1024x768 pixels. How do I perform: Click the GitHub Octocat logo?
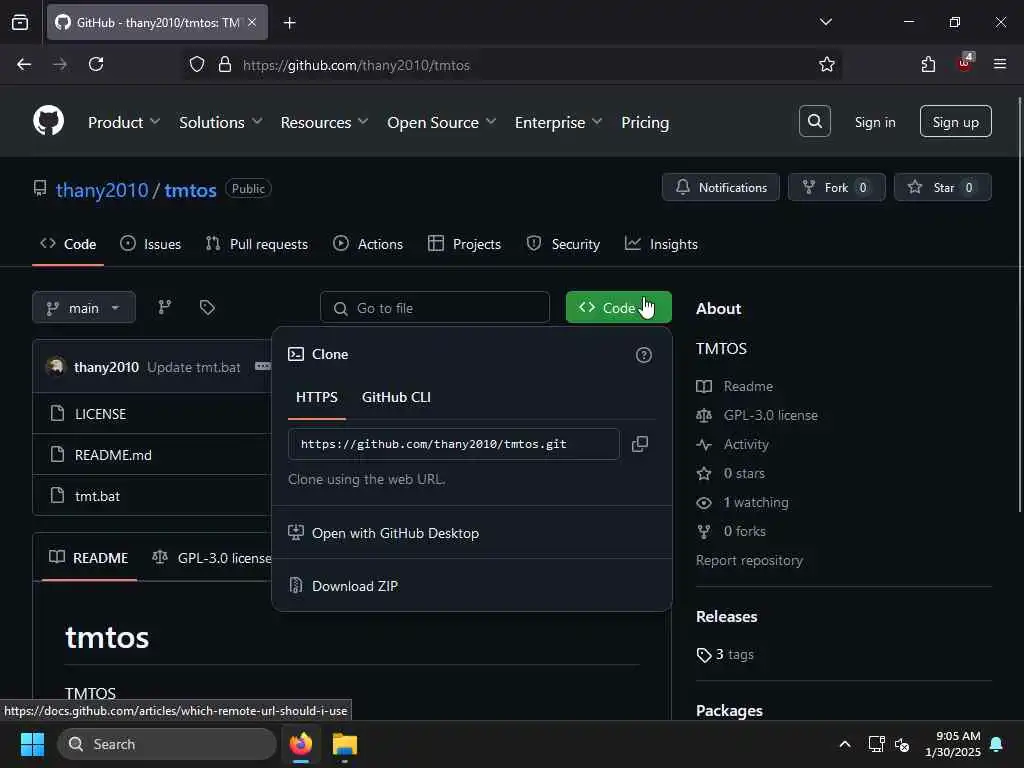point(48,121)
